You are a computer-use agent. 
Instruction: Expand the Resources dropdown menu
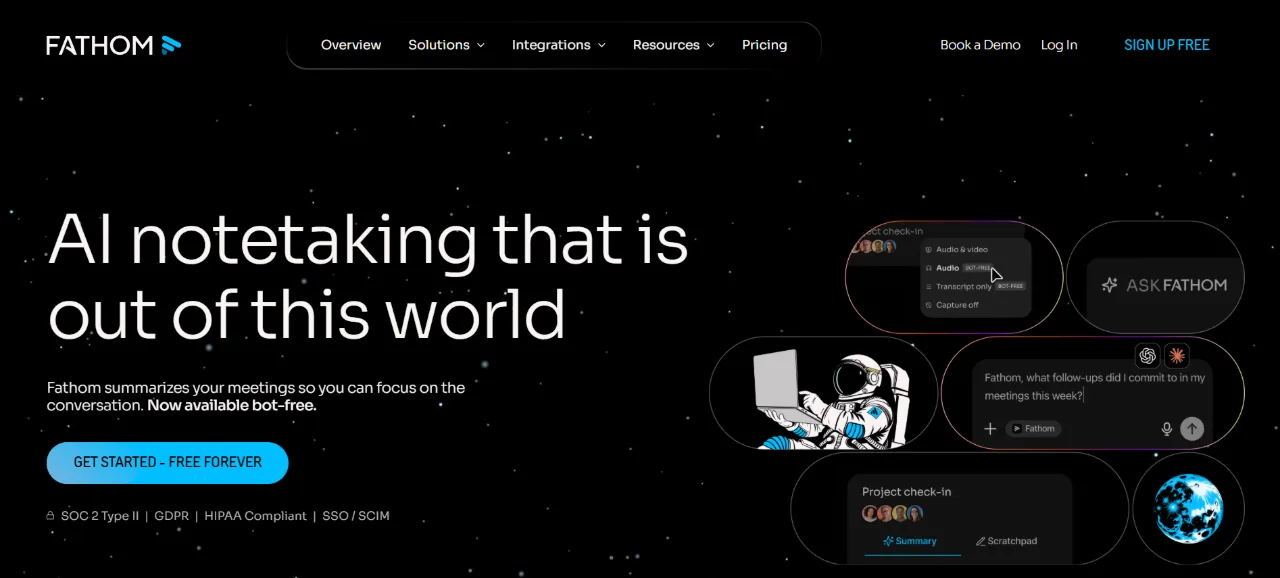pos(673,45)
